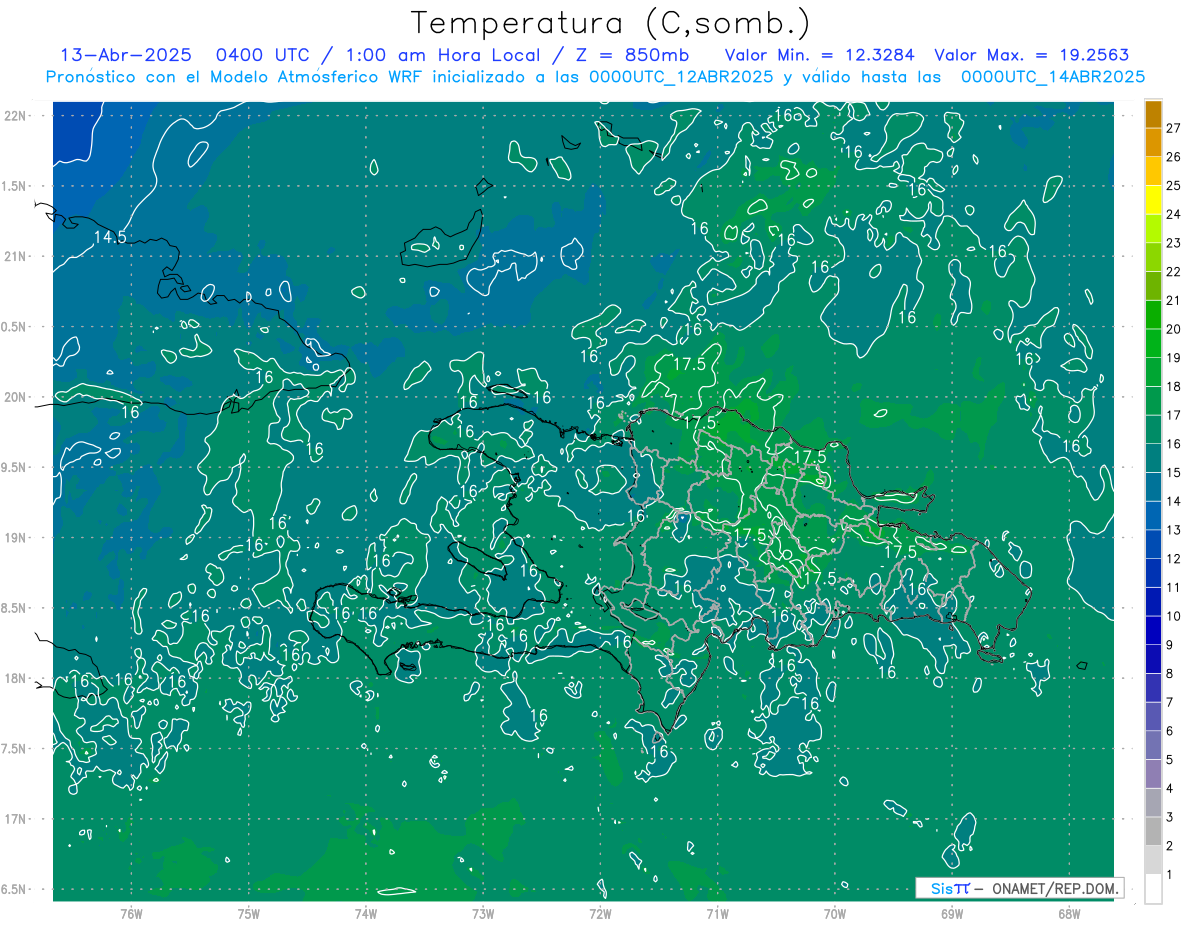Click color scale value "10"
Viewport: 1200px width, 927px height.
(x=1174, y=616)
